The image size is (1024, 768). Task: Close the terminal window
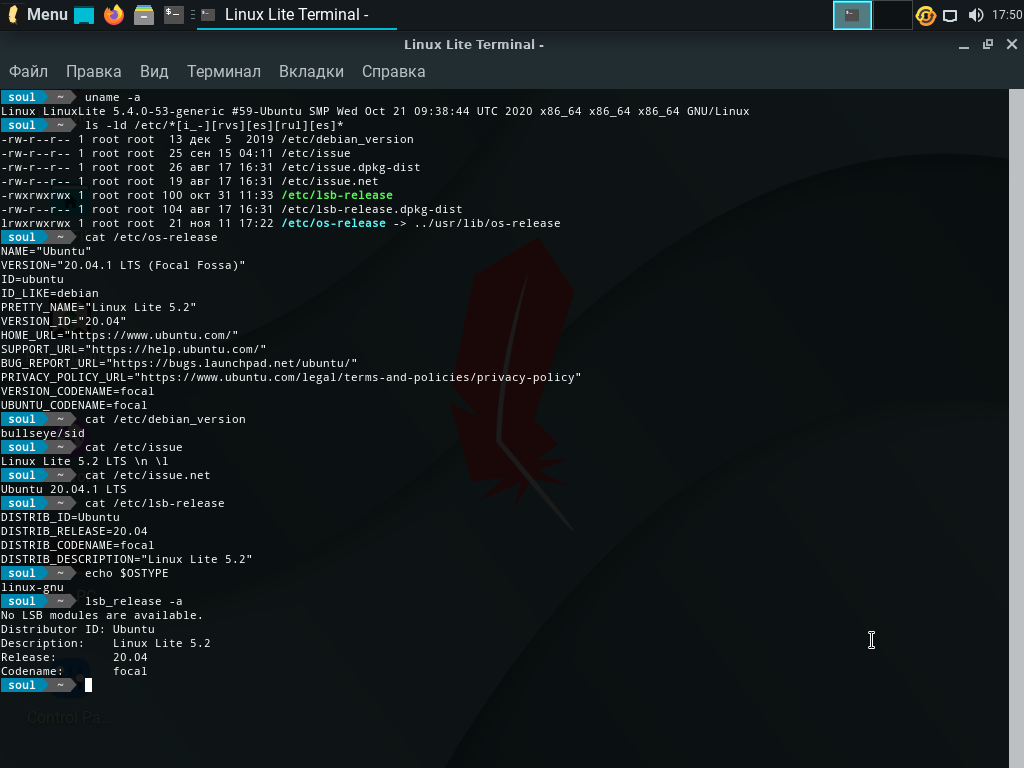(1012, 44)
